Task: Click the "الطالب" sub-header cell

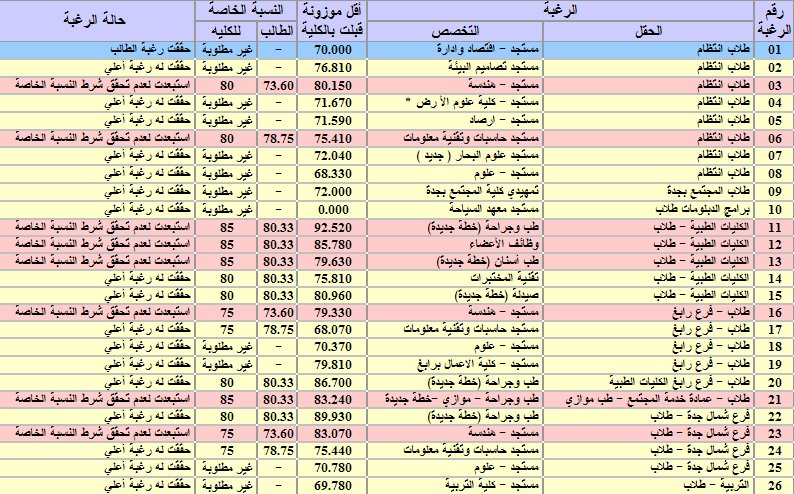Action: pos(276,30)
